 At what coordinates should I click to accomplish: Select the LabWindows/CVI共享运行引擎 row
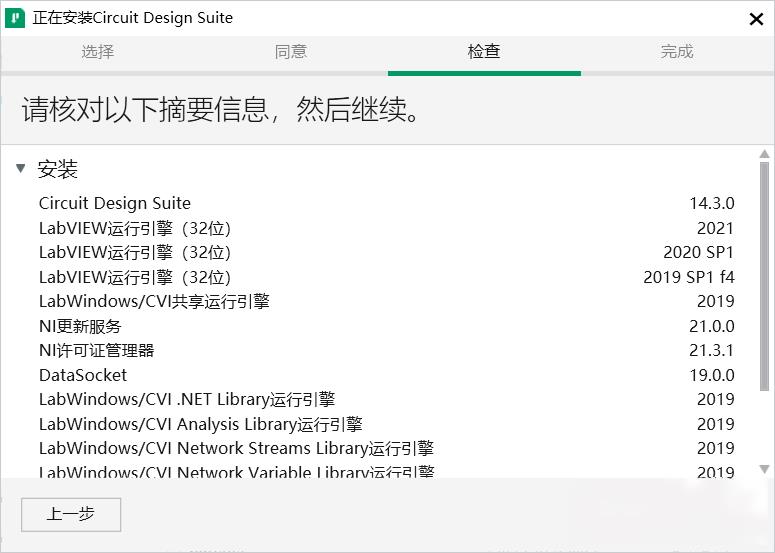click(x=387, y=301)
